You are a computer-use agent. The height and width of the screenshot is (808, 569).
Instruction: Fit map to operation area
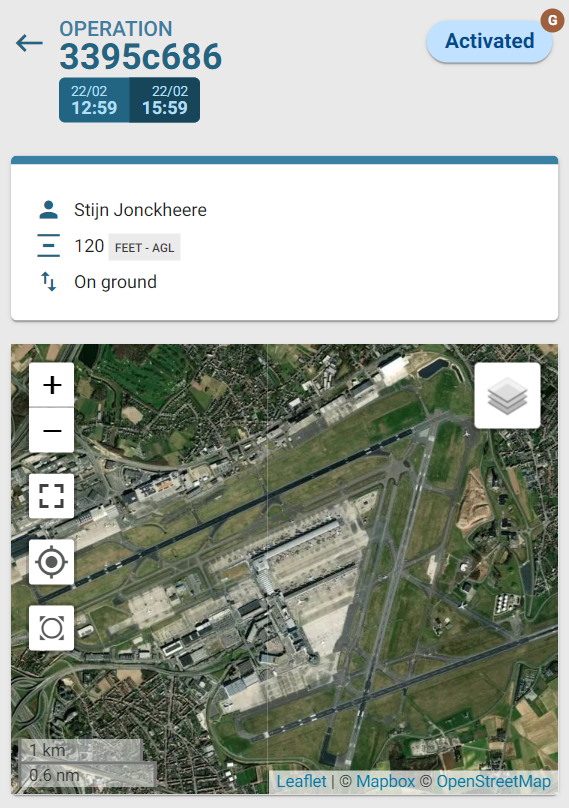[x=52, y=628]
